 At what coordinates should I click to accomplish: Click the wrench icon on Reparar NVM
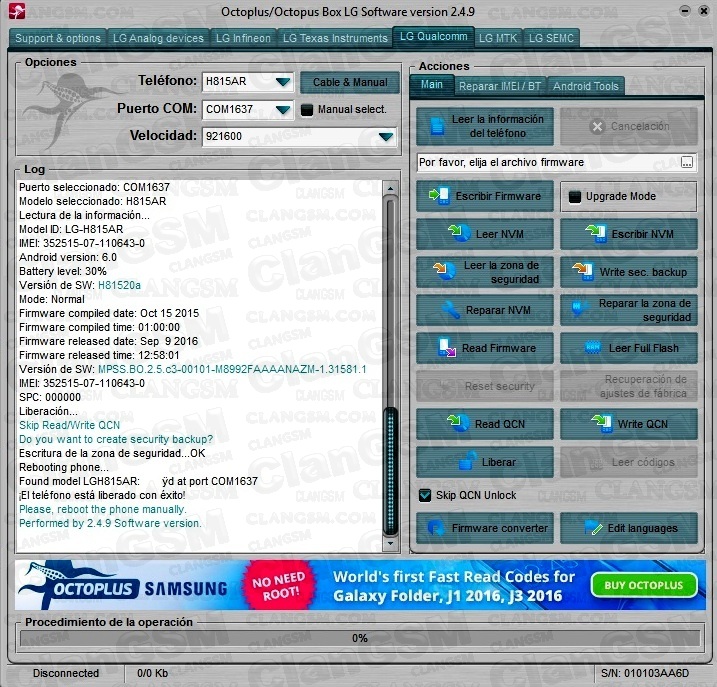451,310
